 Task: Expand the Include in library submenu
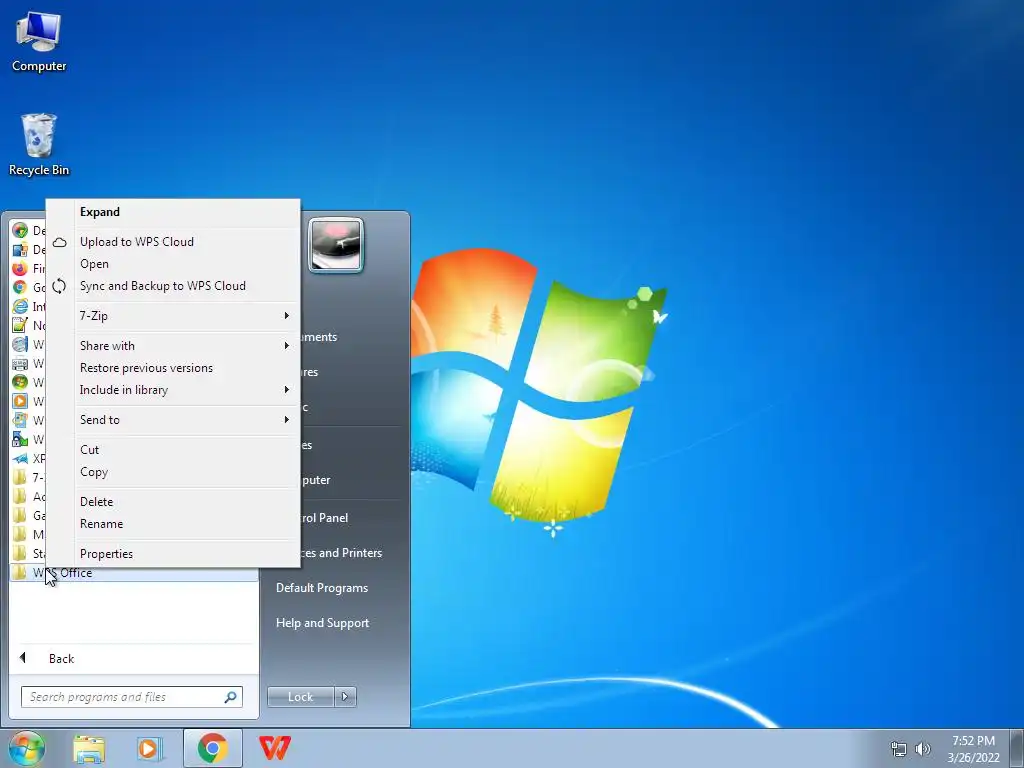pyautogui.click(x=172, y=390)
